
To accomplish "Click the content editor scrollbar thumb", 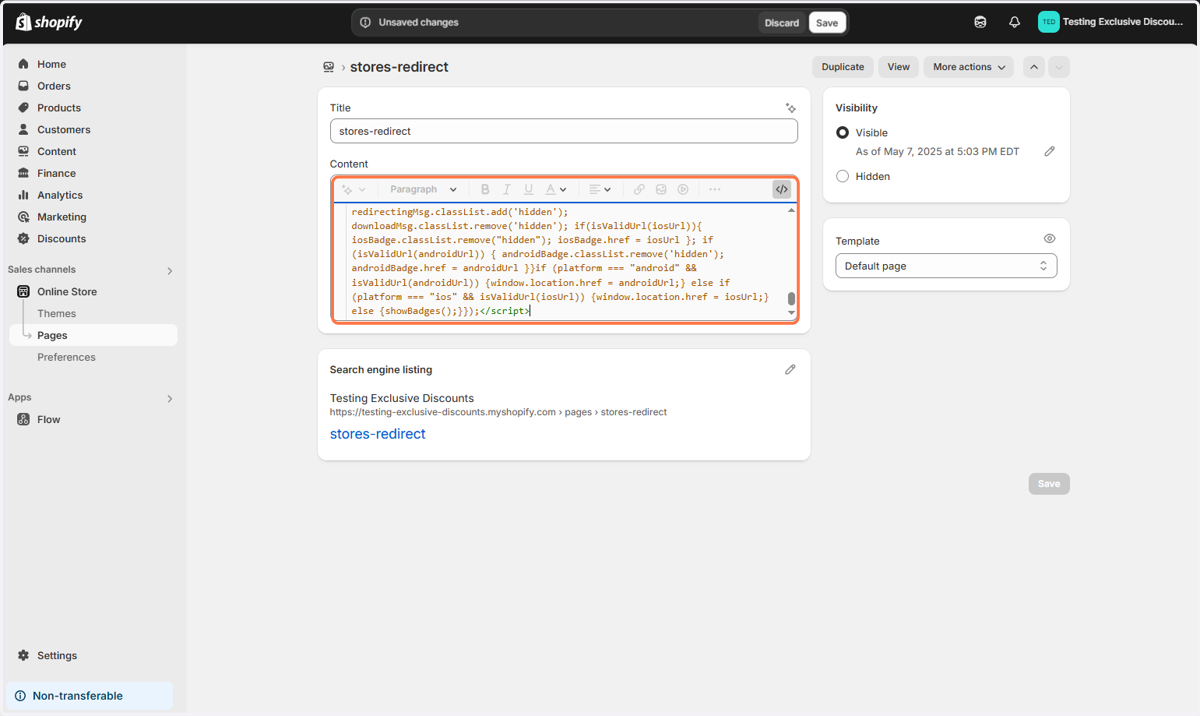I will (791, 299).
